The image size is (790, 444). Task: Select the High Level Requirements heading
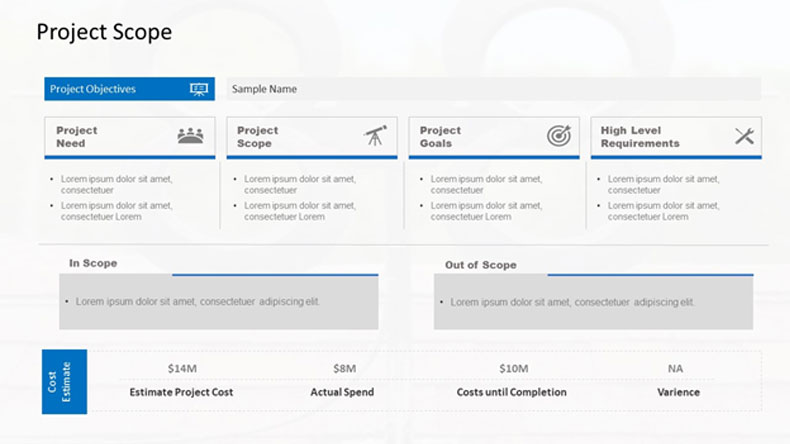tap(640, 137)
